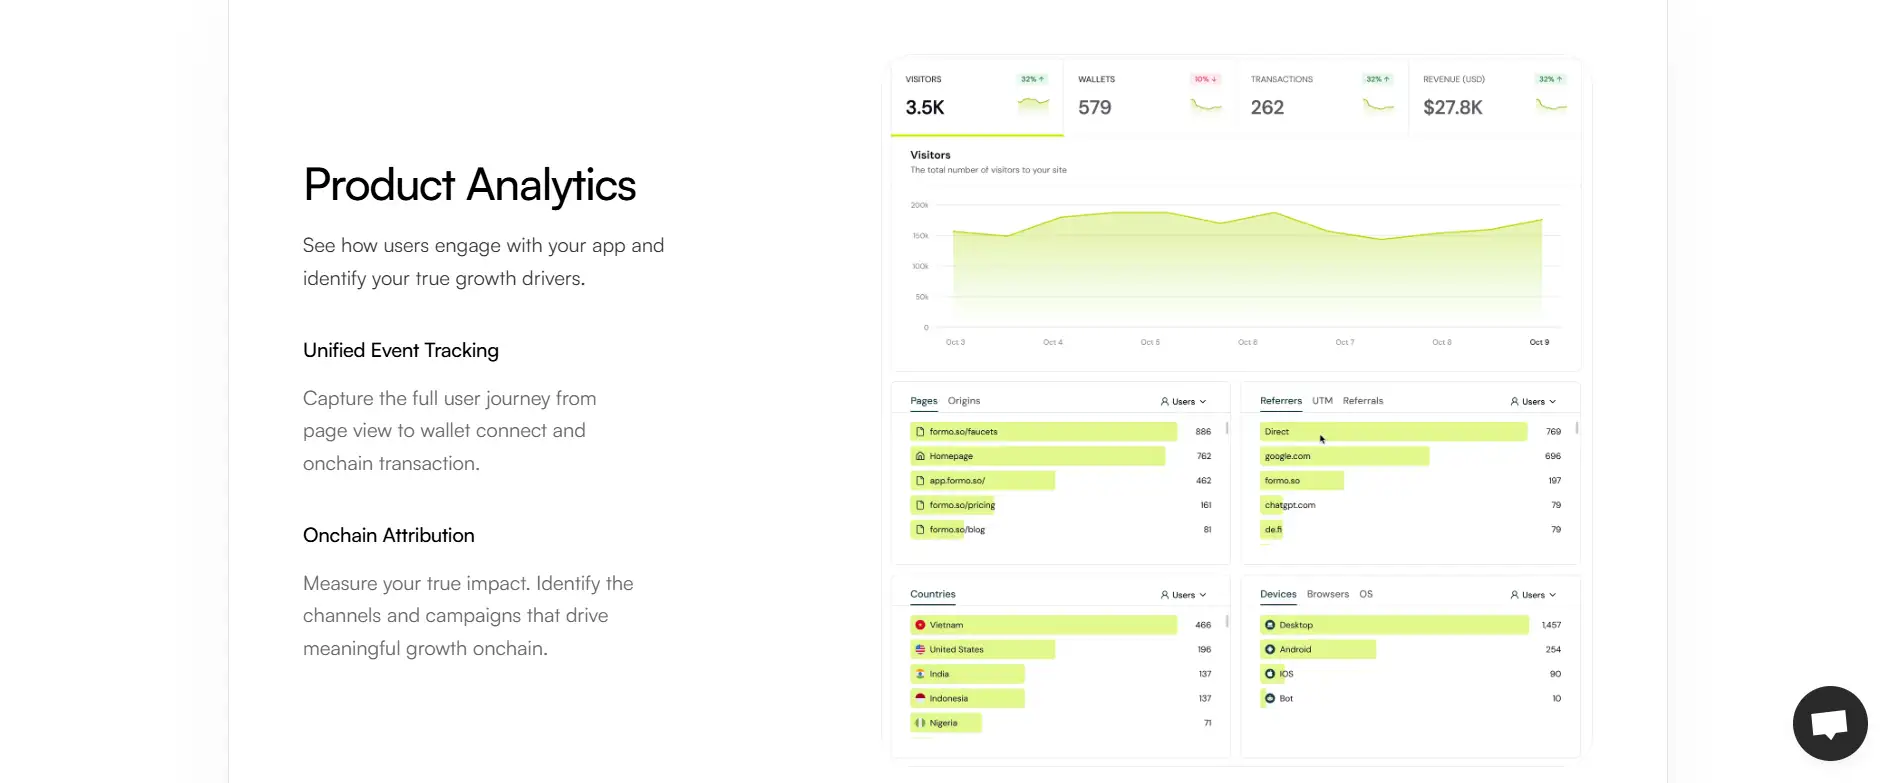
Task: Click the google.com referrer row
Action: [1344, 456]
